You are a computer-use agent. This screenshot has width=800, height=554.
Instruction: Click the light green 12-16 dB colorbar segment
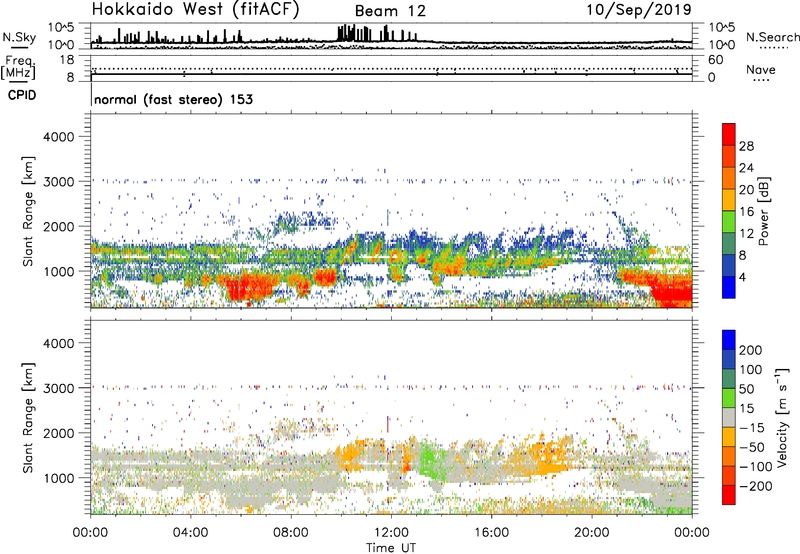coord(729,222)
